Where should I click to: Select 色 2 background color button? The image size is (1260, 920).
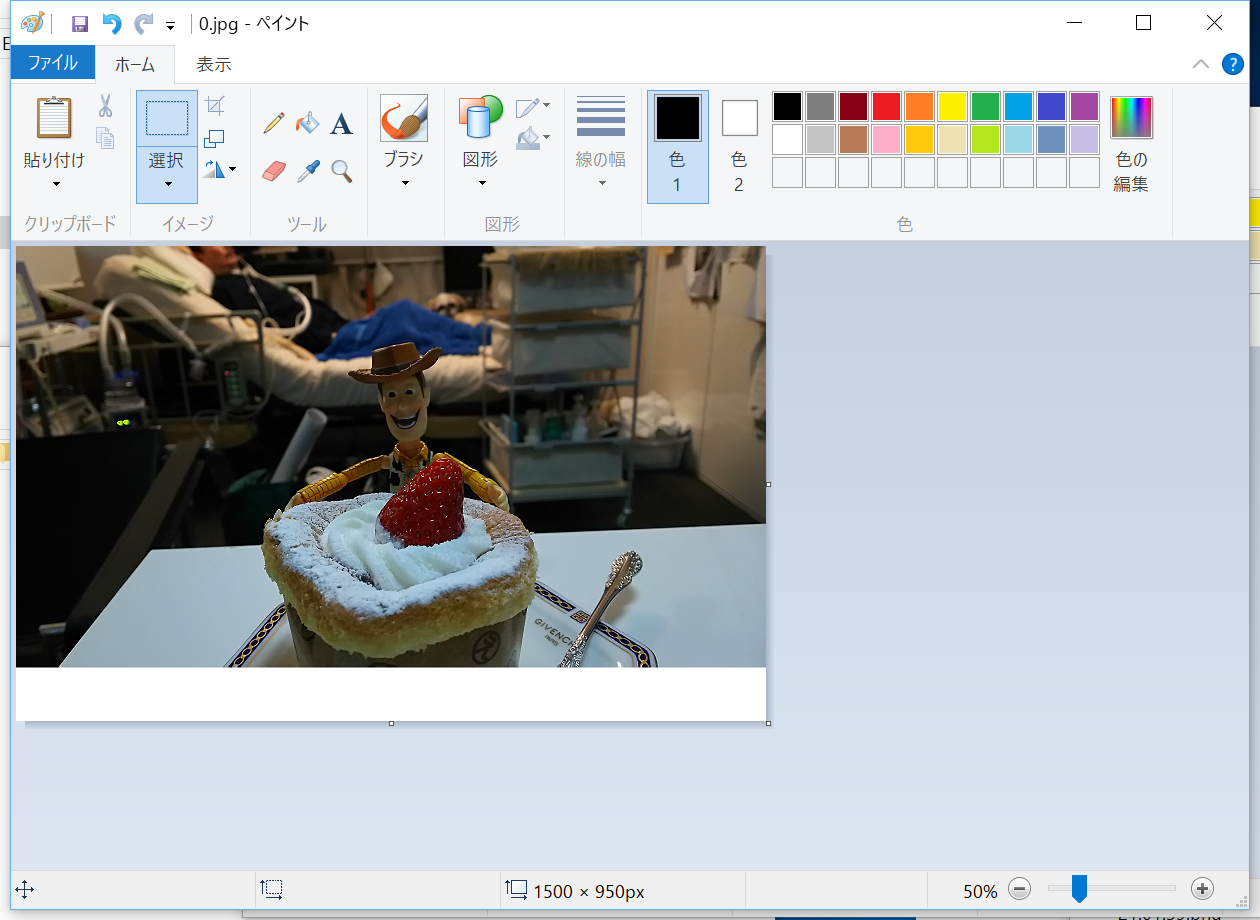click(739, 147)
